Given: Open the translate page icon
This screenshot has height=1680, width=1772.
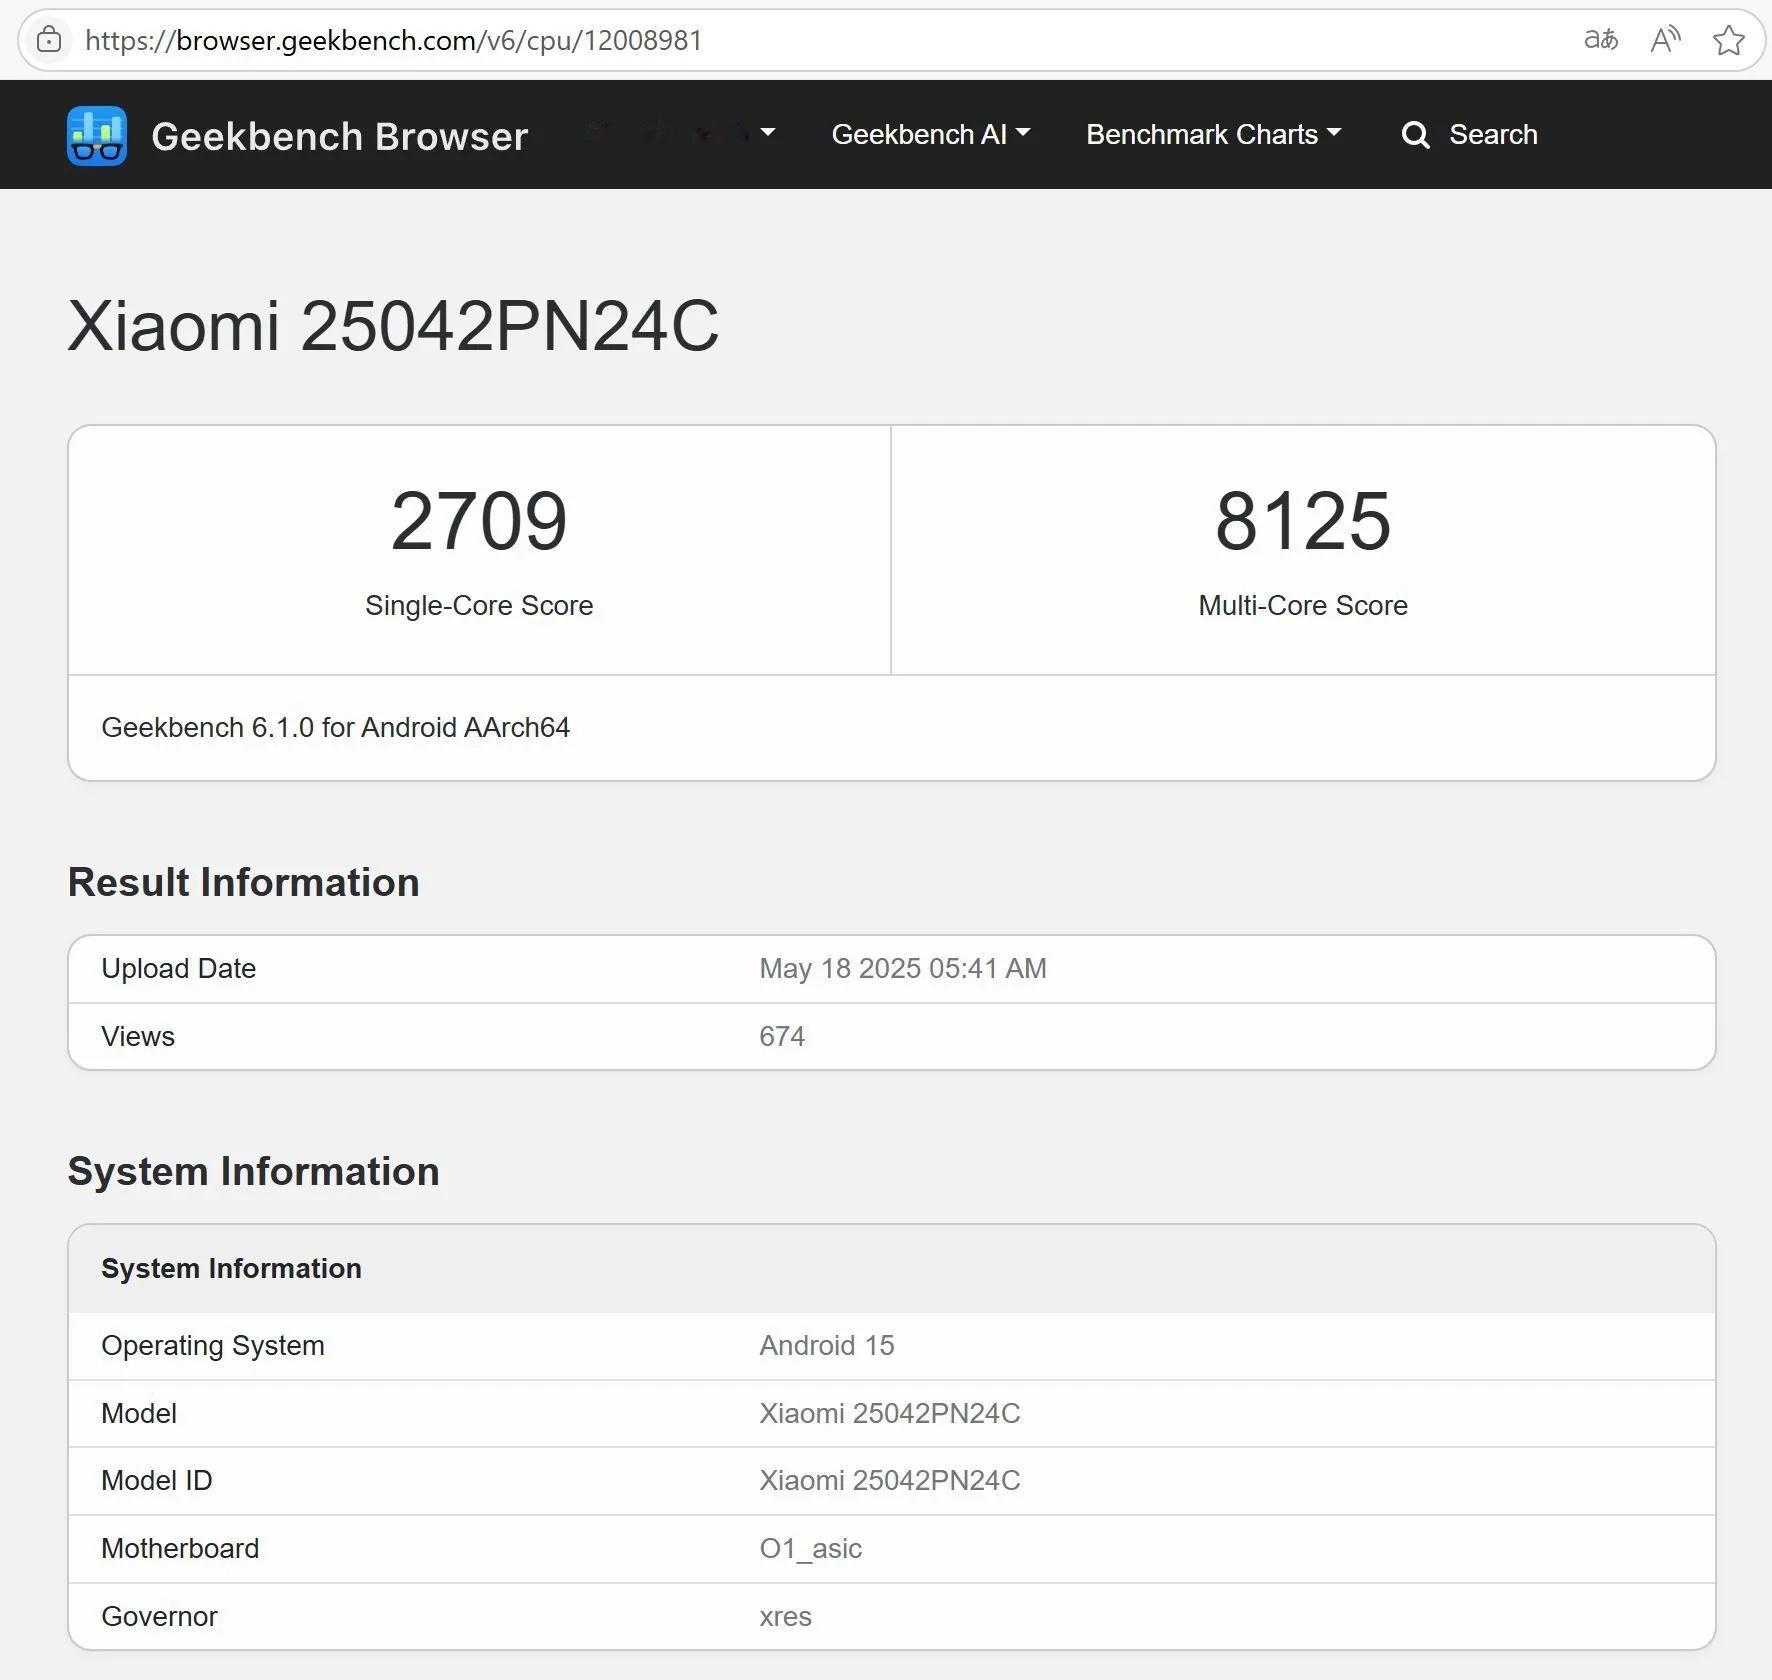Looking at the screenshot, I should pyautogui.click(x=1601, y=40).
